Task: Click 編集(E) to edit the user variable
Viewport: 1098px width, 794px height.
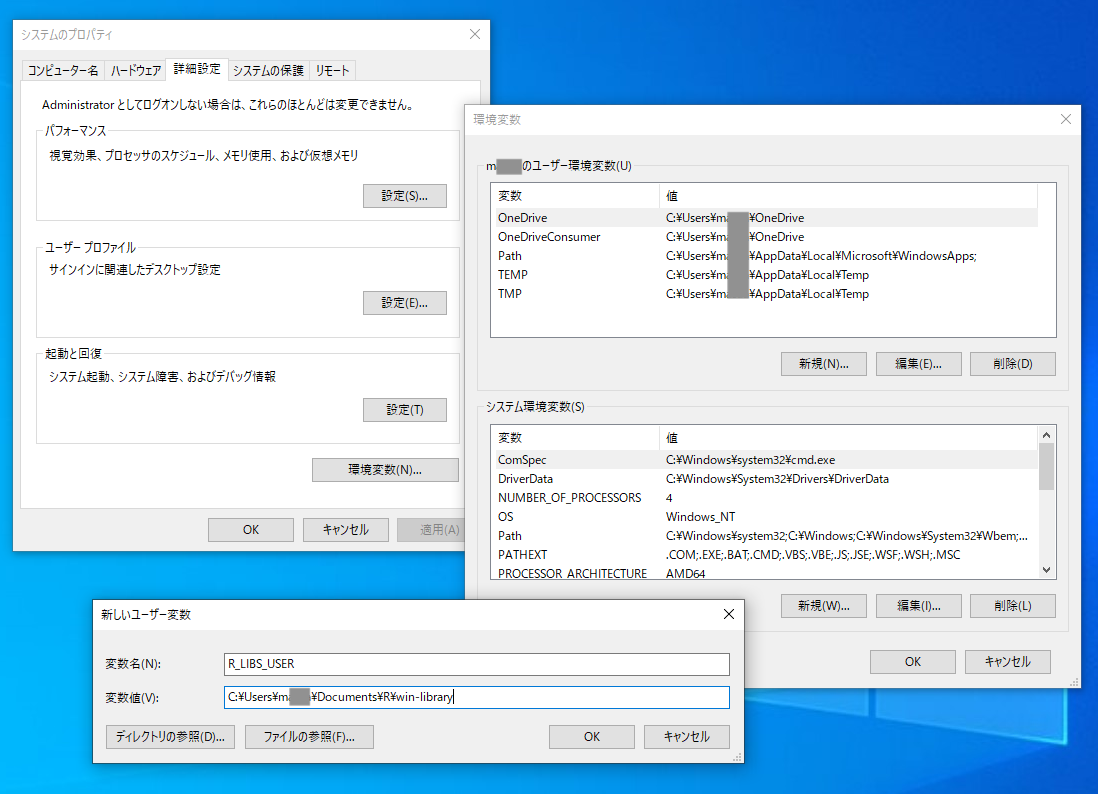Action: click(918, 363)
